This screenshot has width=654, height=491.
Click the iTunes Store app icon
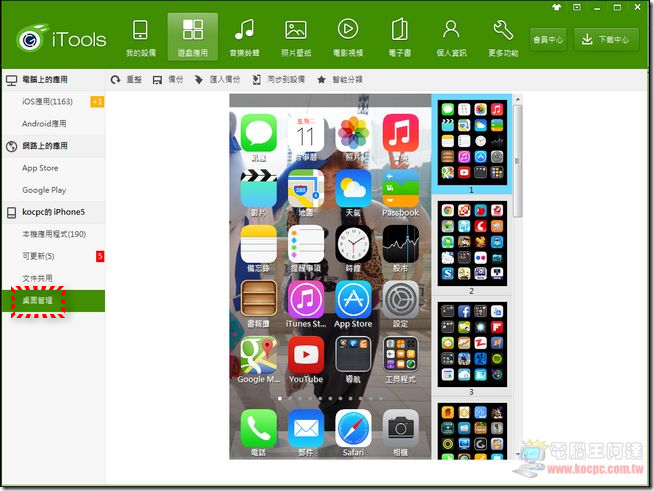[x=306, y=299]
